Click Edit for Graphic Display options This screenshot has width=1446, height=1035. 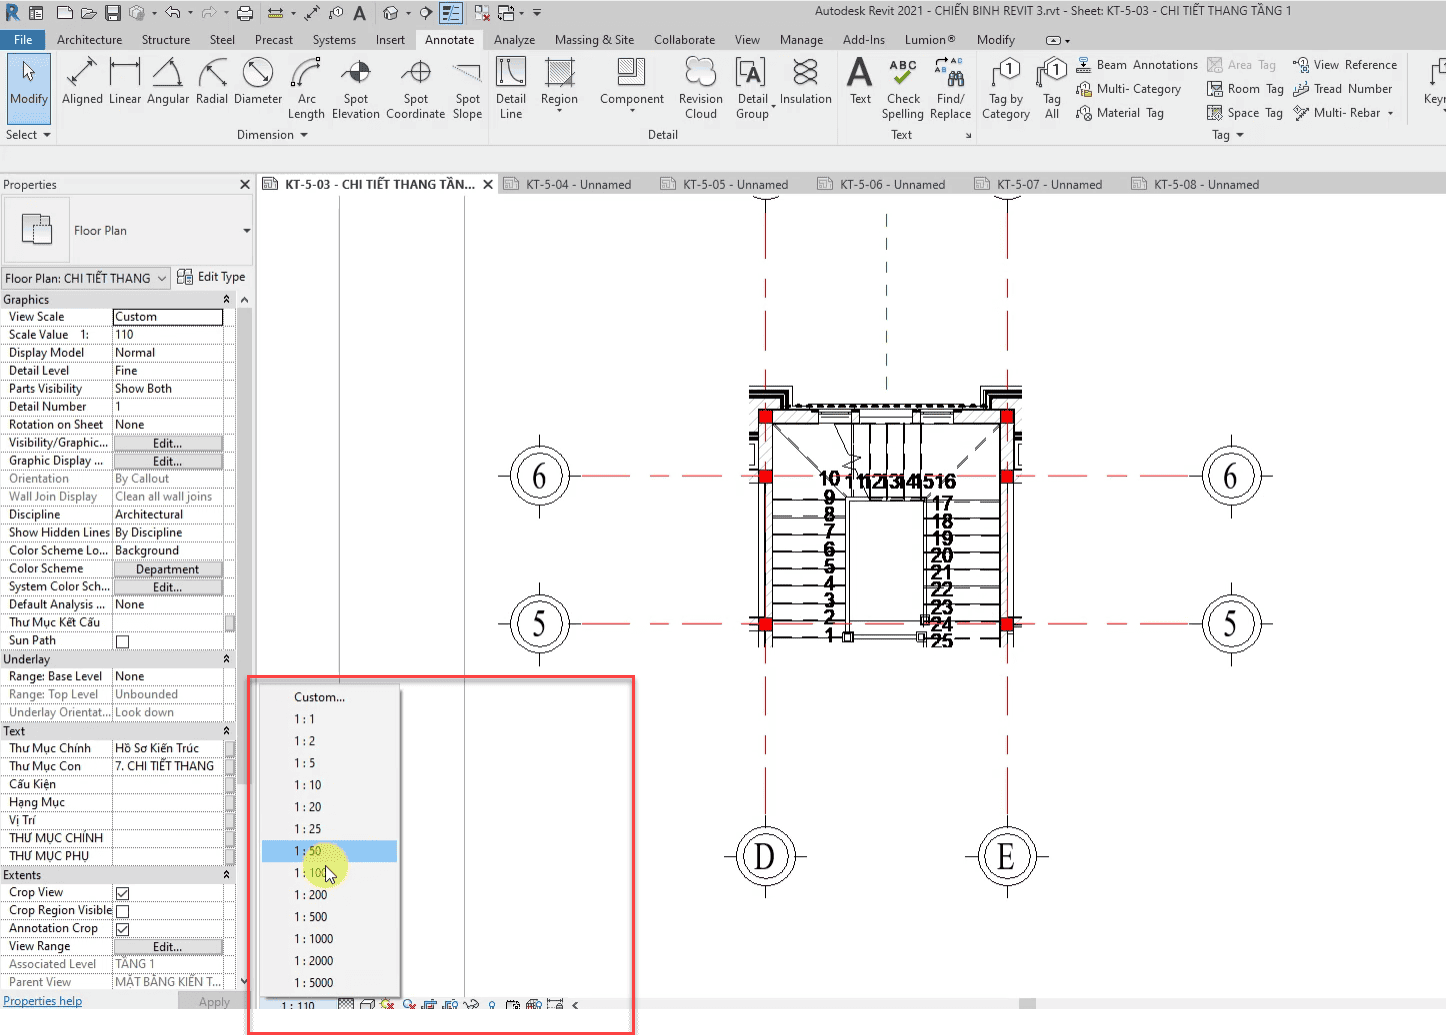[x=168, y=461]
